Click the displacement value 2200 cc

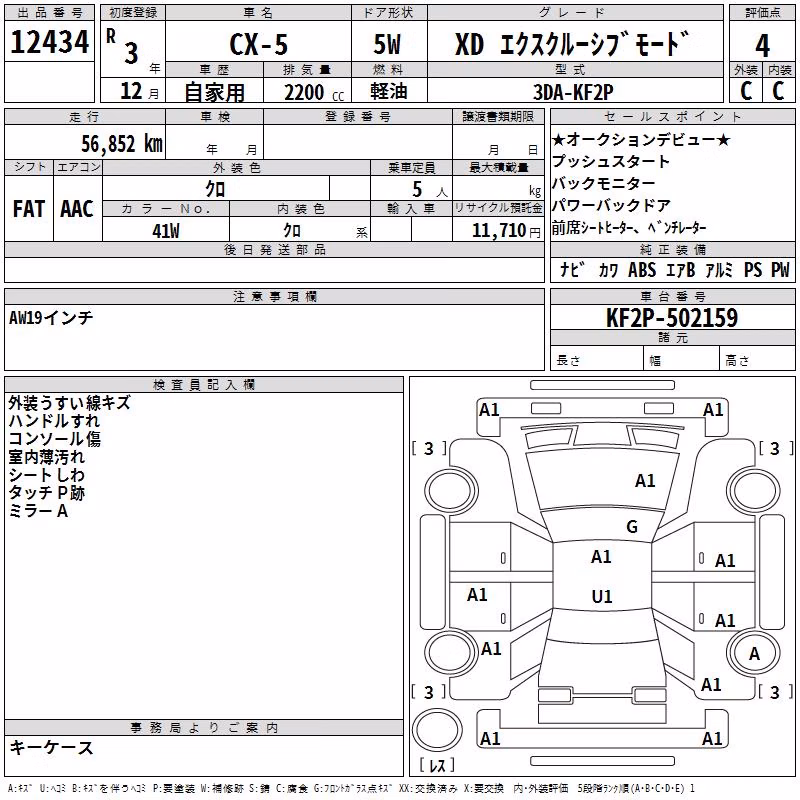point(314,93)
